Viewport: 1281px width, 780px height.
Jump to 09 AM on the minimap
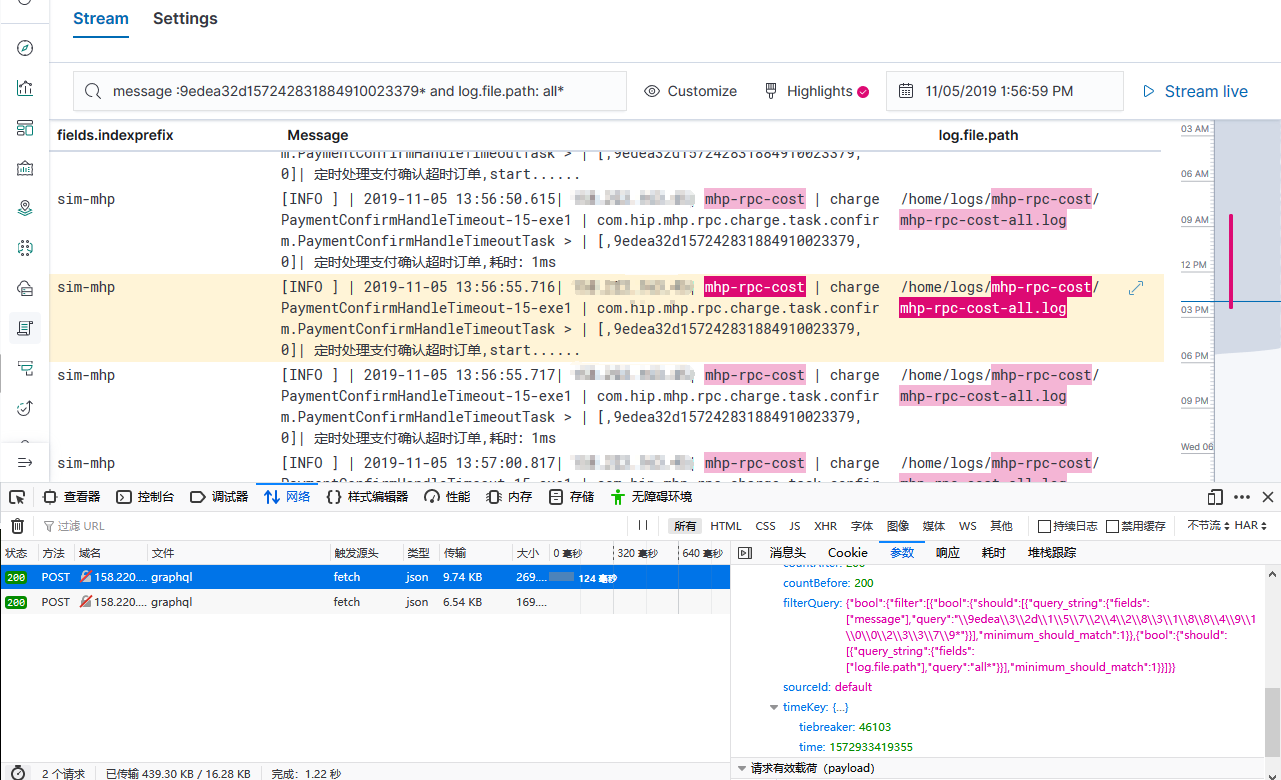point(1195,219)
